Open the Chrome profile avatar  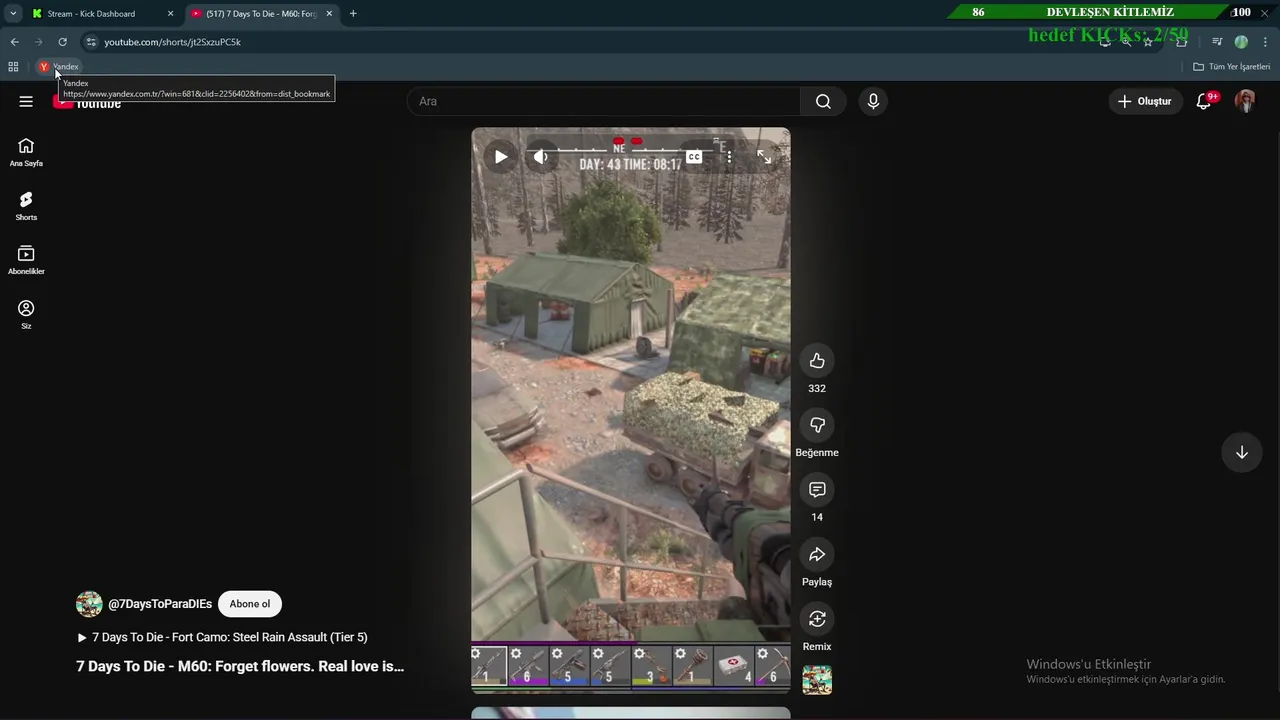coord(1241,42)
